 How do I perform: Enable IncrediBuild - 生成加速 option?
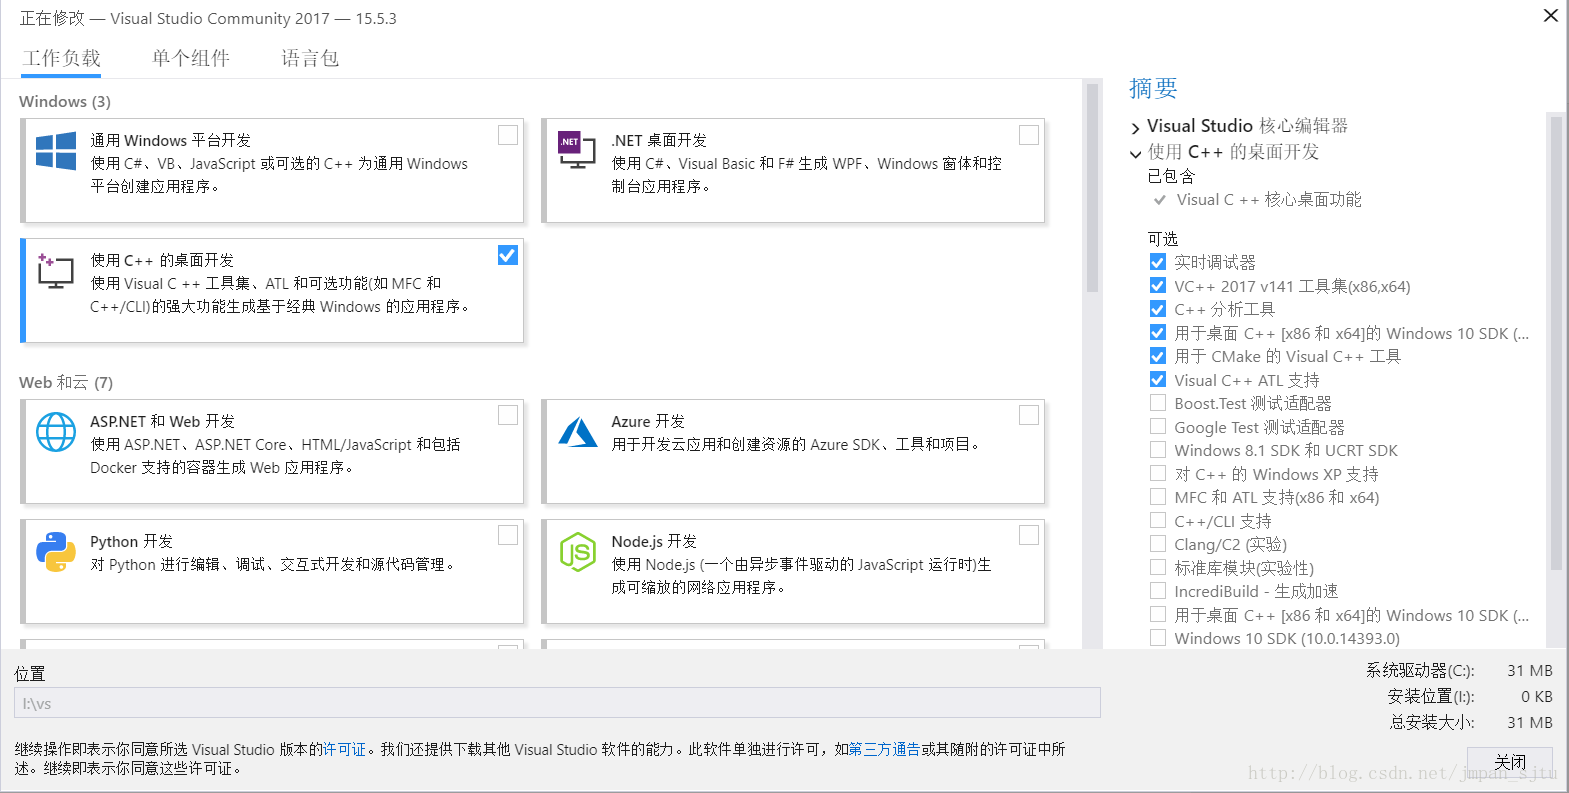click(x=1158, y=591)
